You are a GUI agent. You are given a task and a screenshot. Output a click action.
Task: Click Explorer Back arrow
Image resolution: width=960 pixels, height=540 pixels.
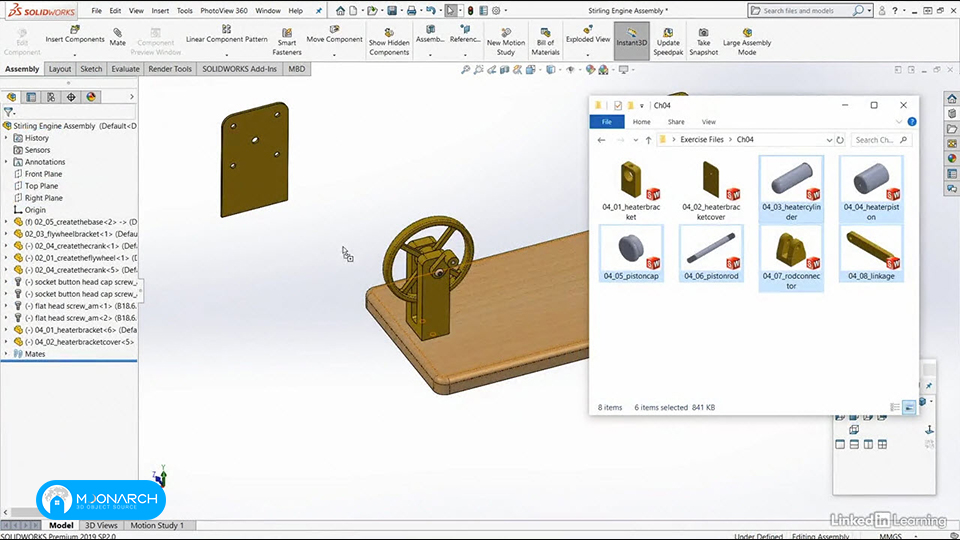click(601, 140)
